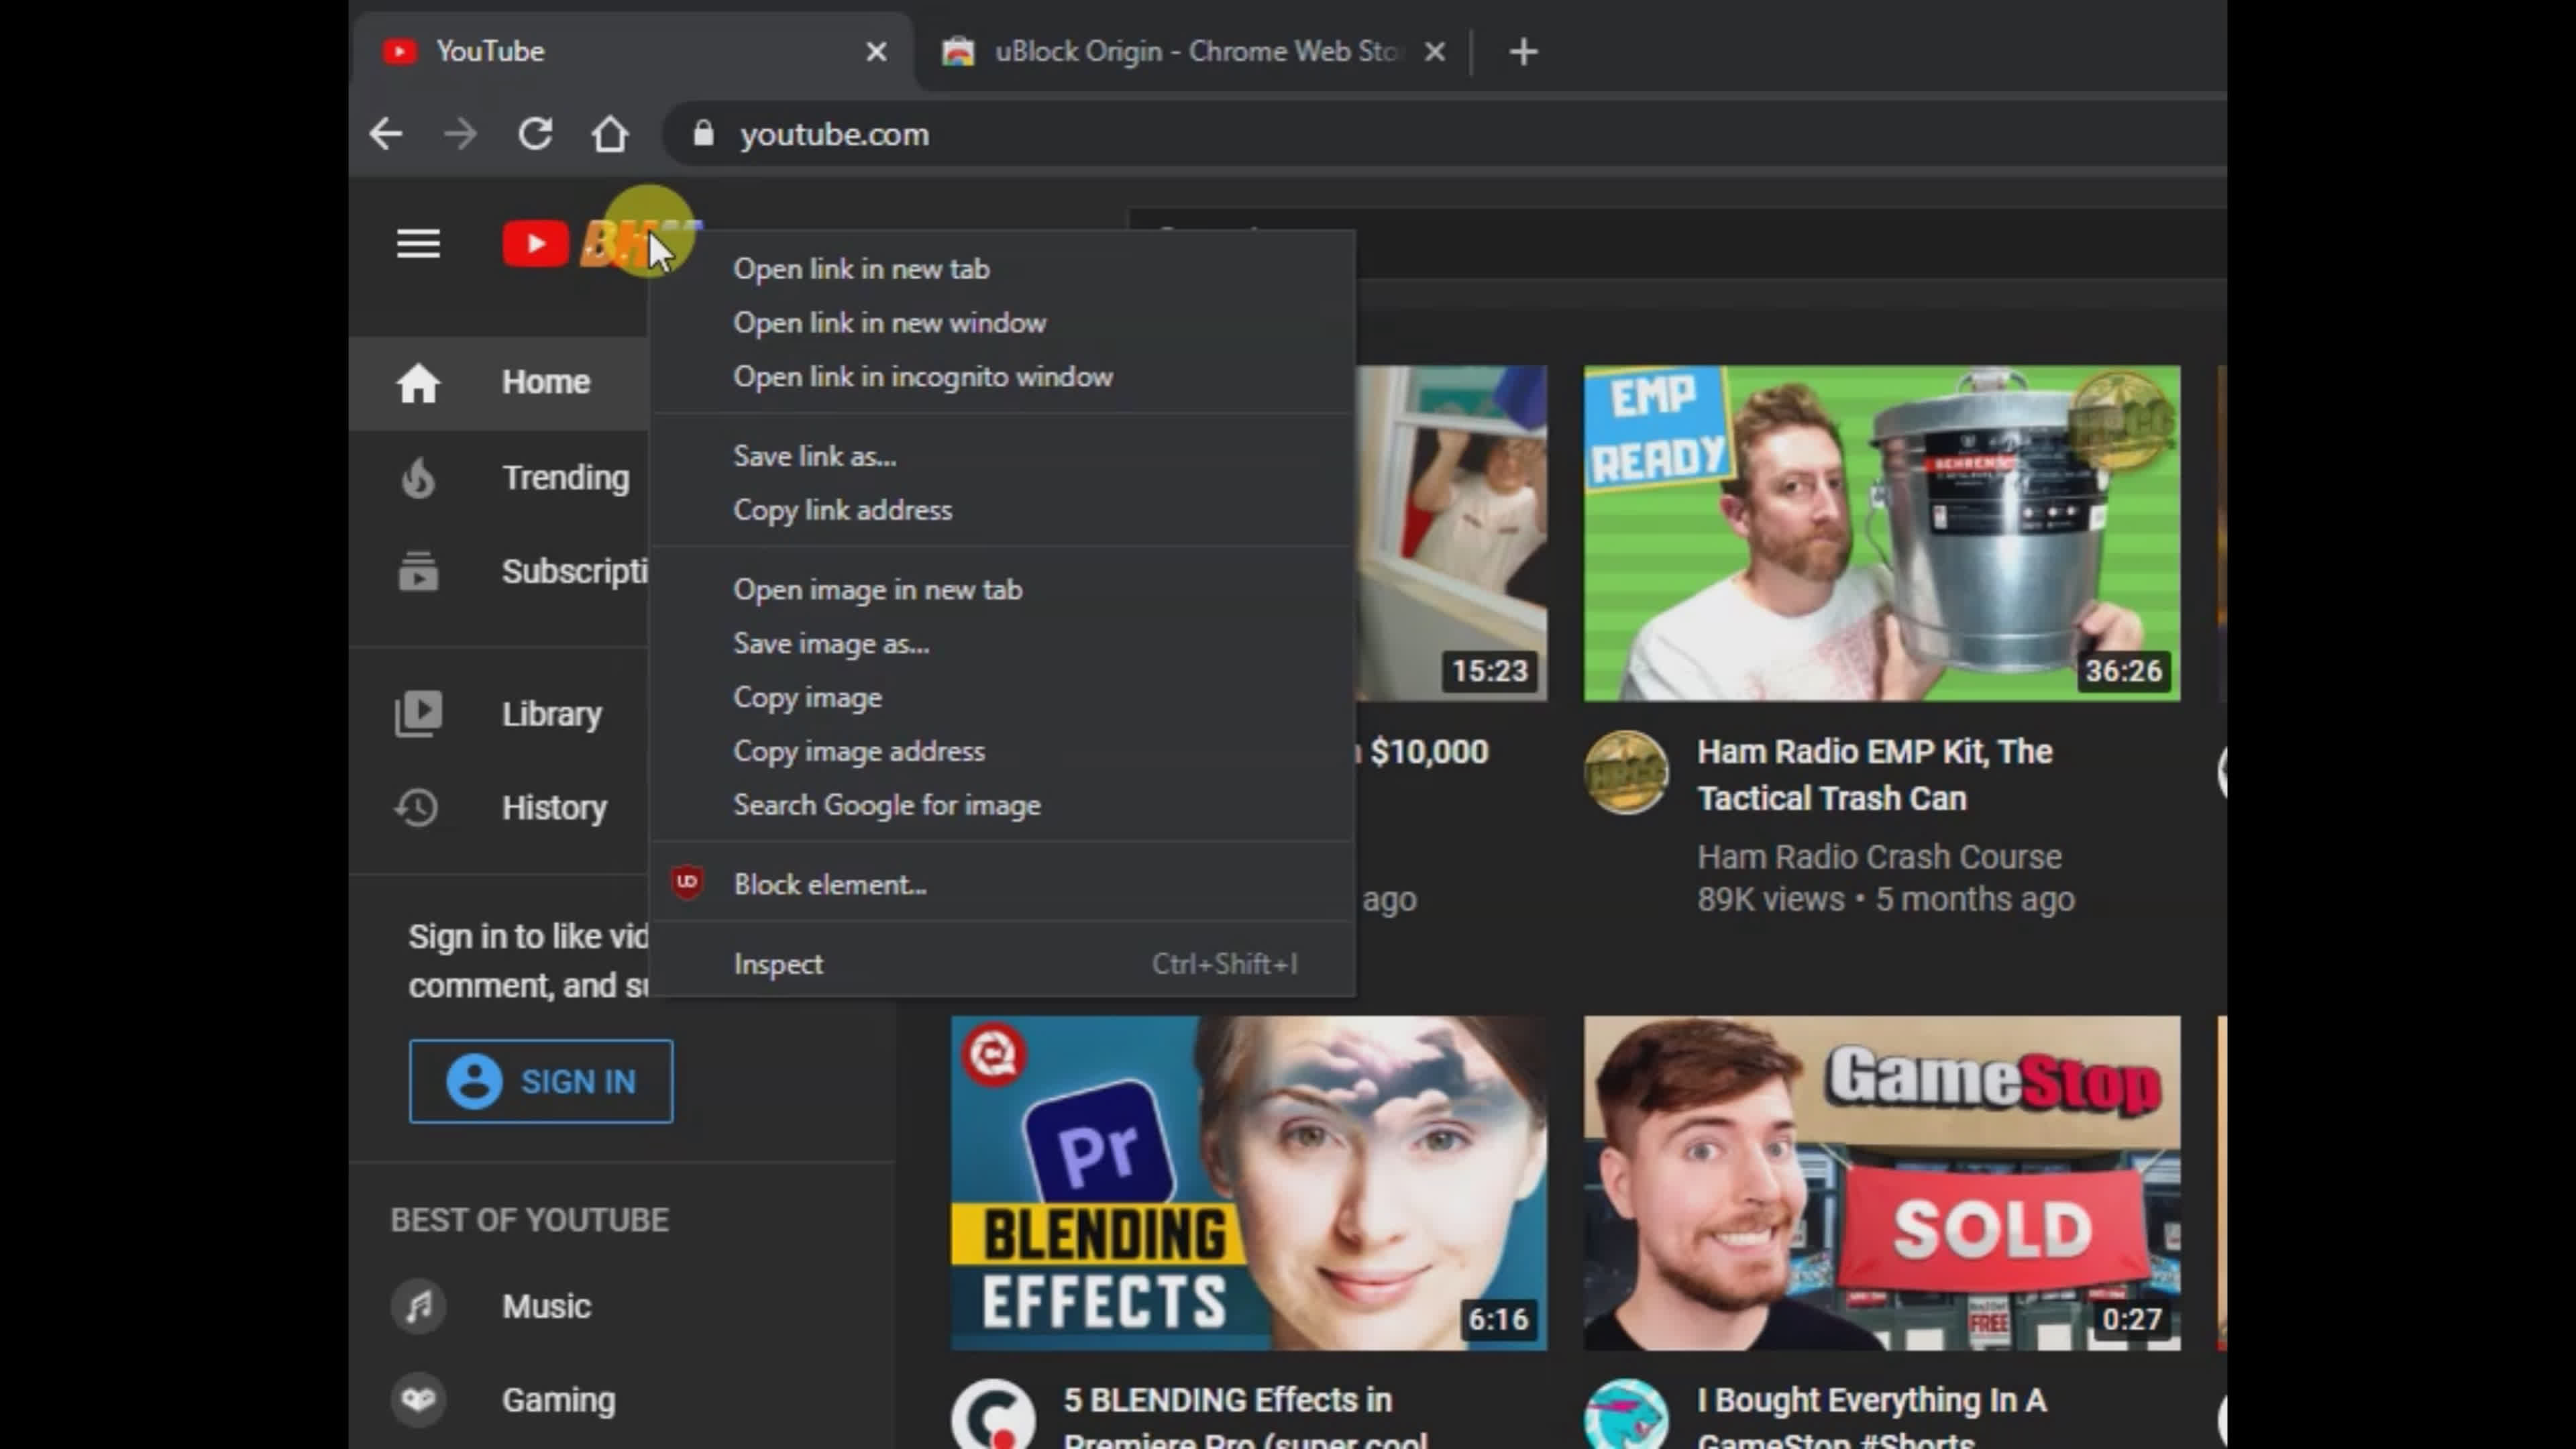Click the browser home icon
The width and height of the screenshot is (2576, 1449).
pyautogui.click(x=610, y=134)
